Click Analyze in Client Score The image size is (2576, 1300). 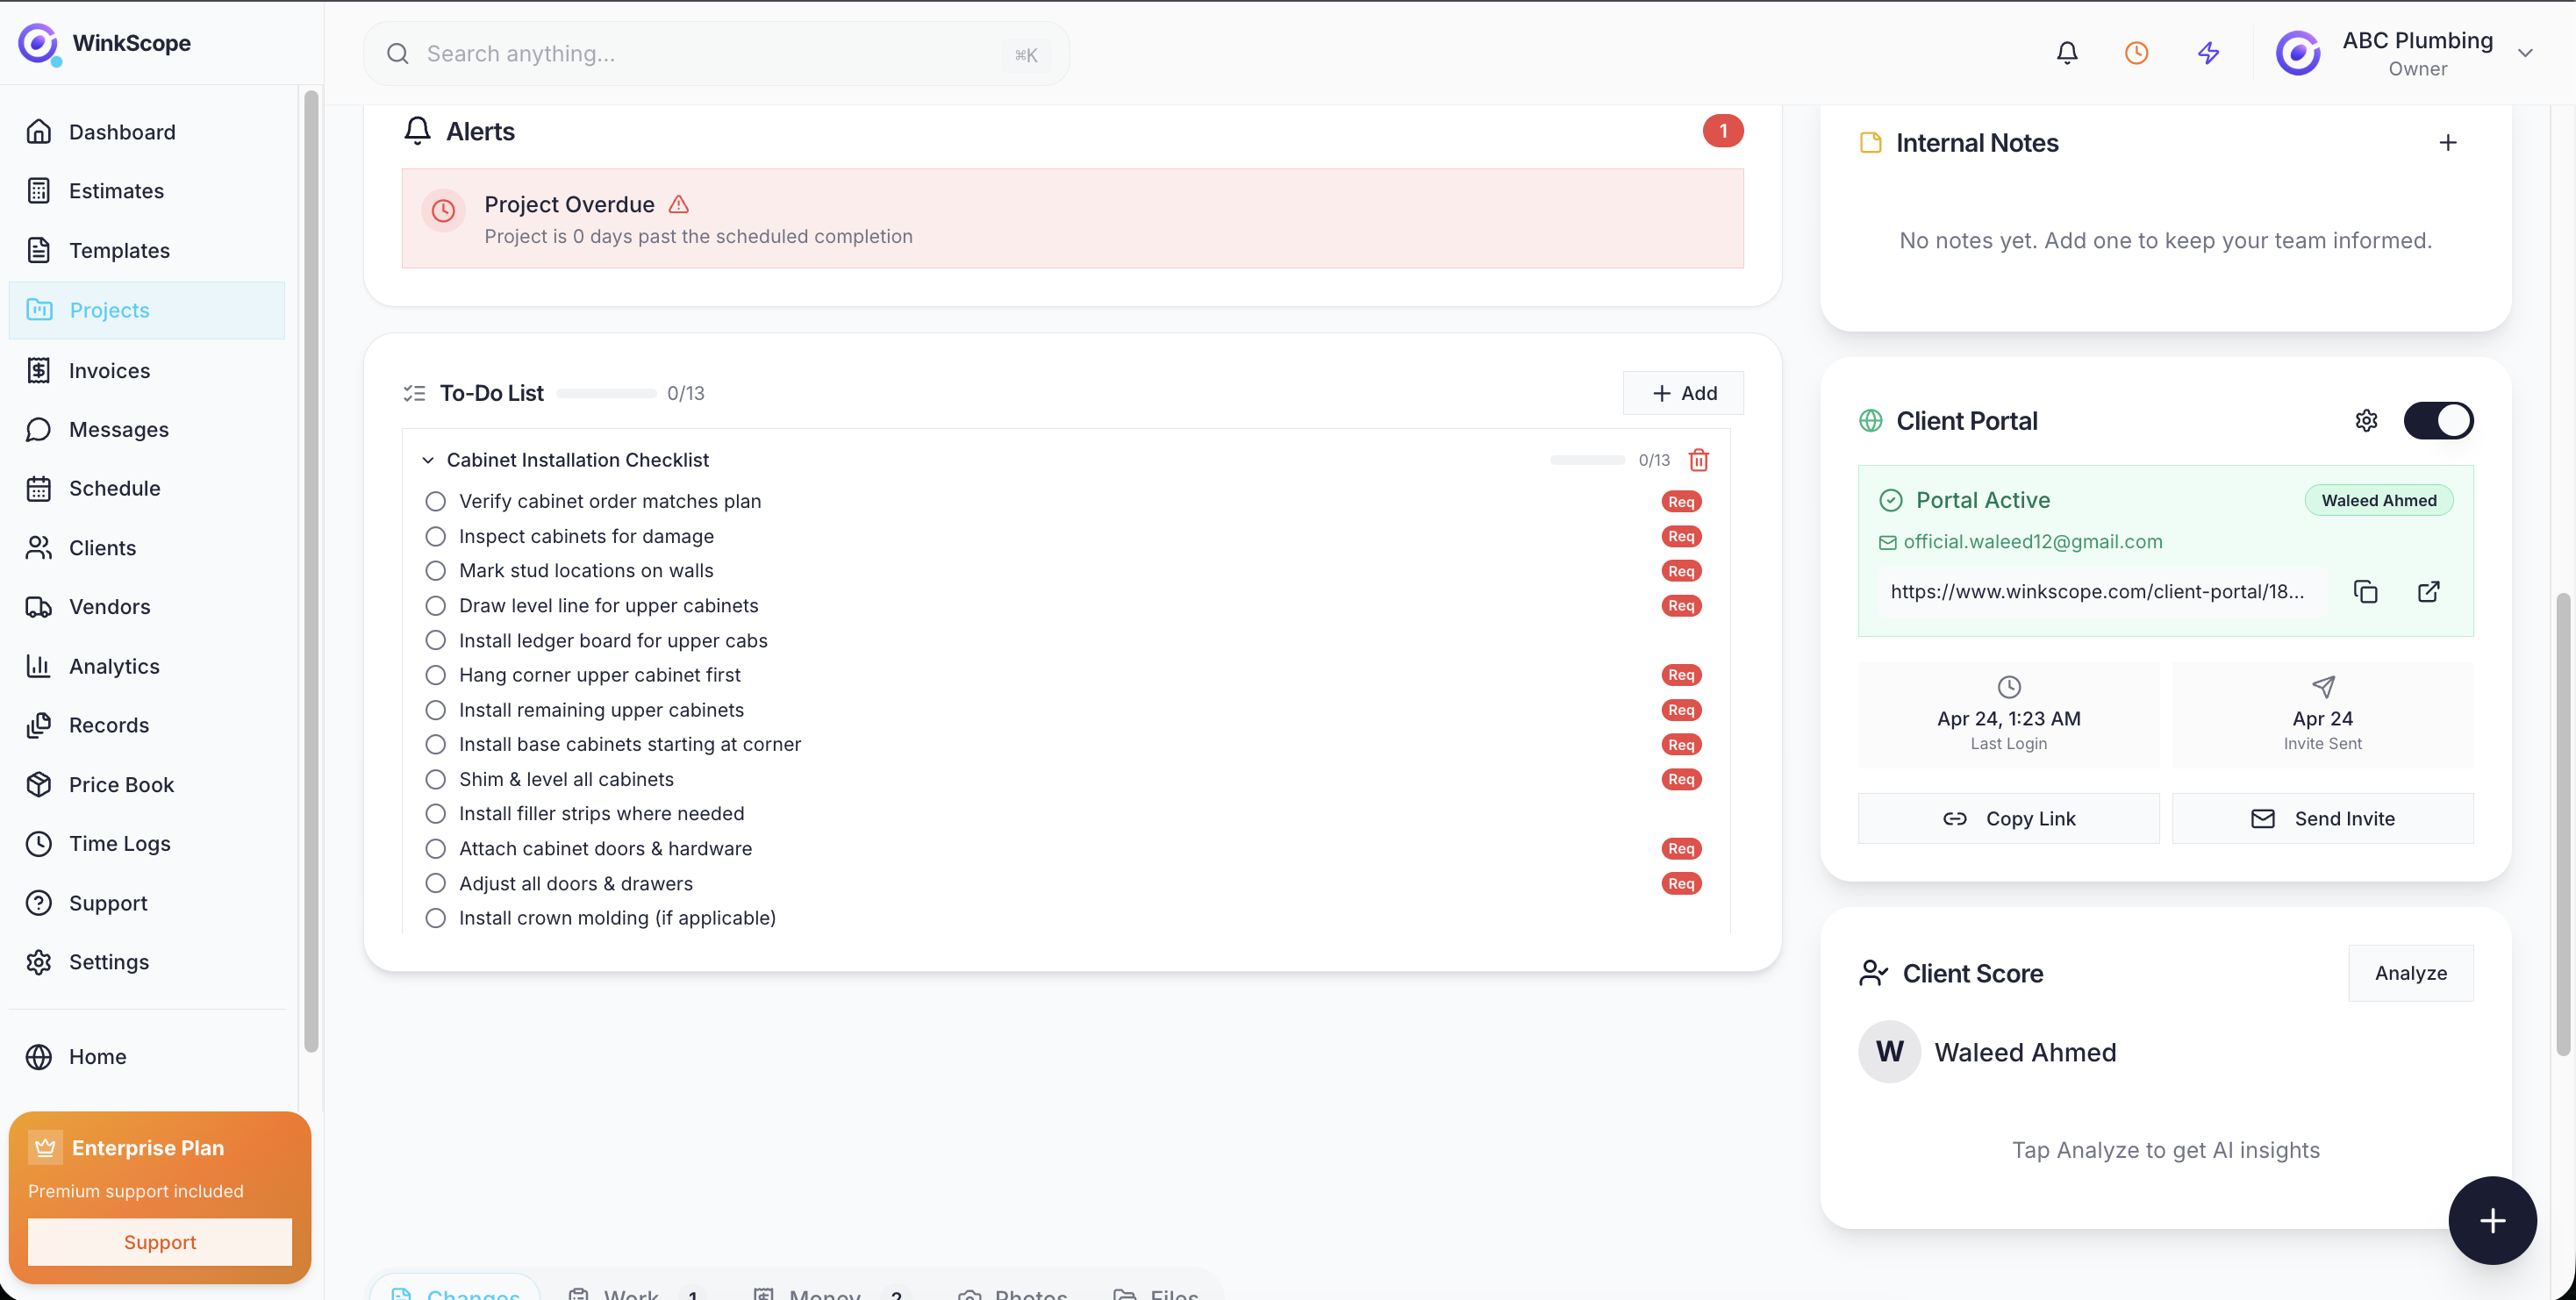[2410, 973]
